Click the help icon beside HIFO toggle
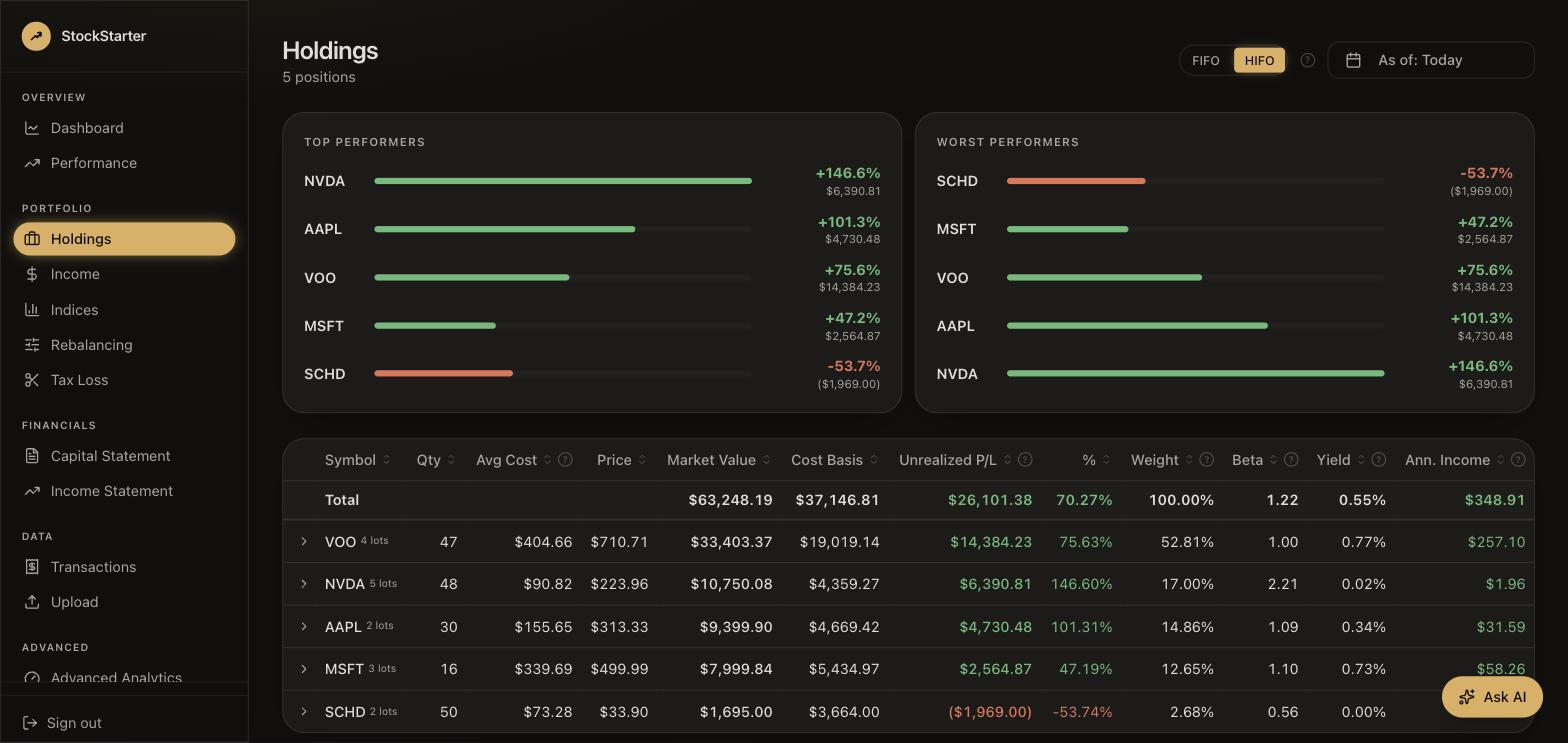Screen dimensions: 1568x743 1307,60
